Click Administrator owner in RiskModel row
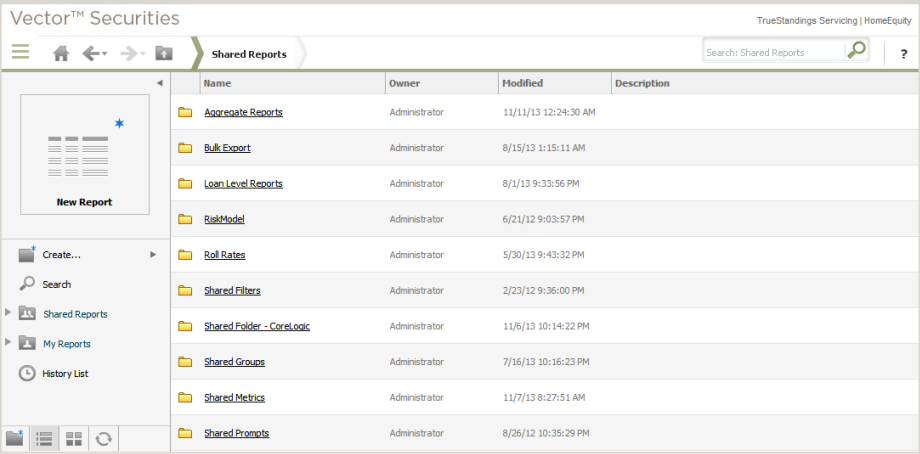 click(x=417, y=219)
